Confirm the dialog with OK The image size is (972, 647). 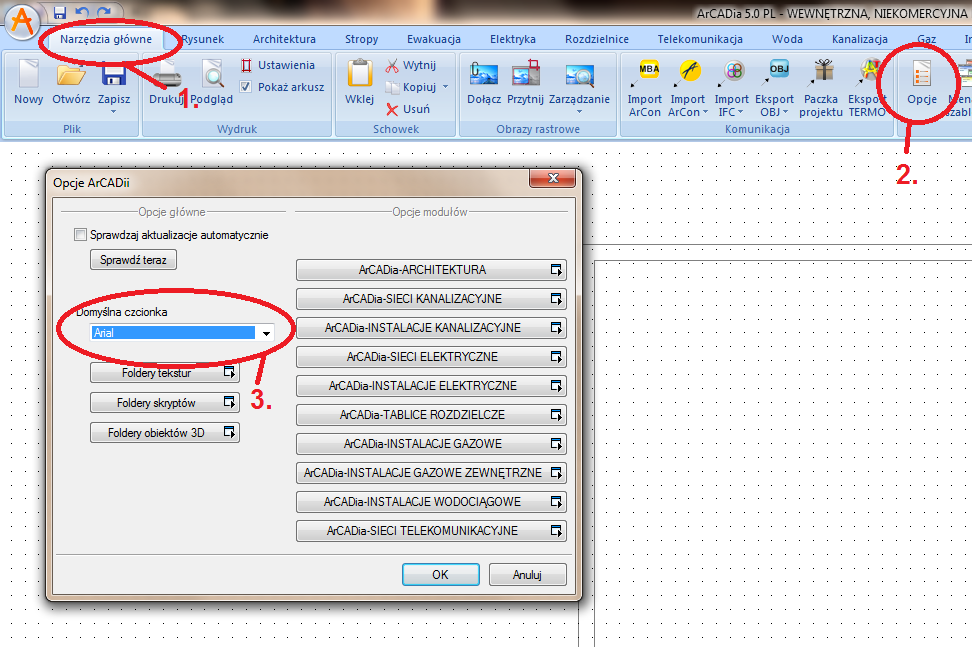(441, 574)
